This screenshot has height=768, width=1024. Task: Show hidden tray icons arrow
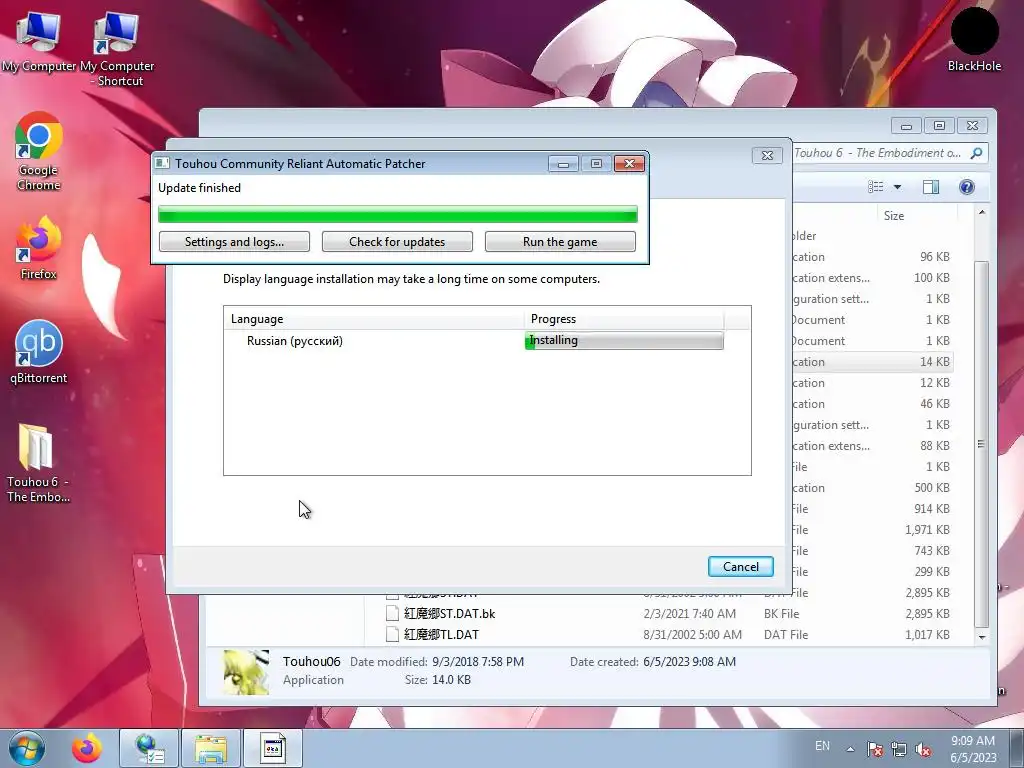[850, 749]
